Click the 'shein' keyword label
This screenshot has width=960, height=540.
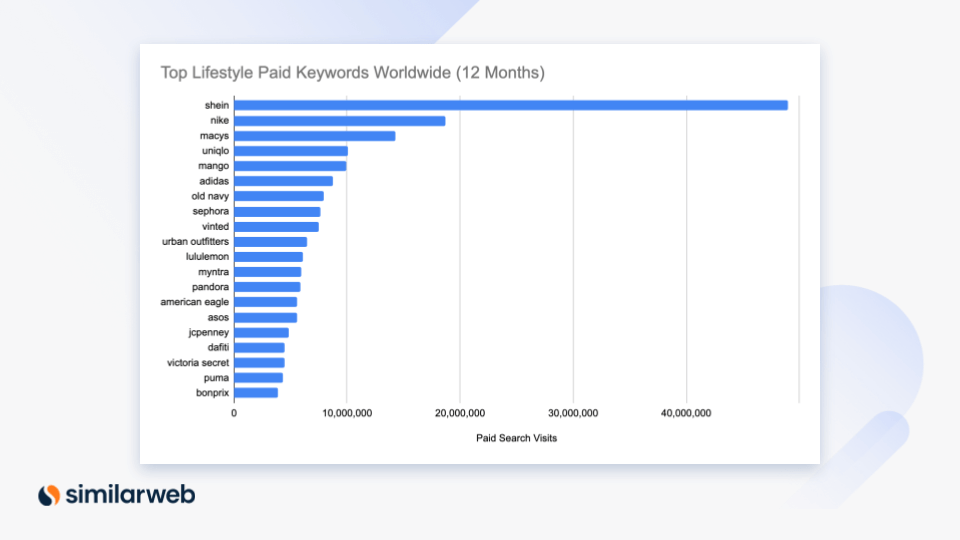tap(217, 105)
